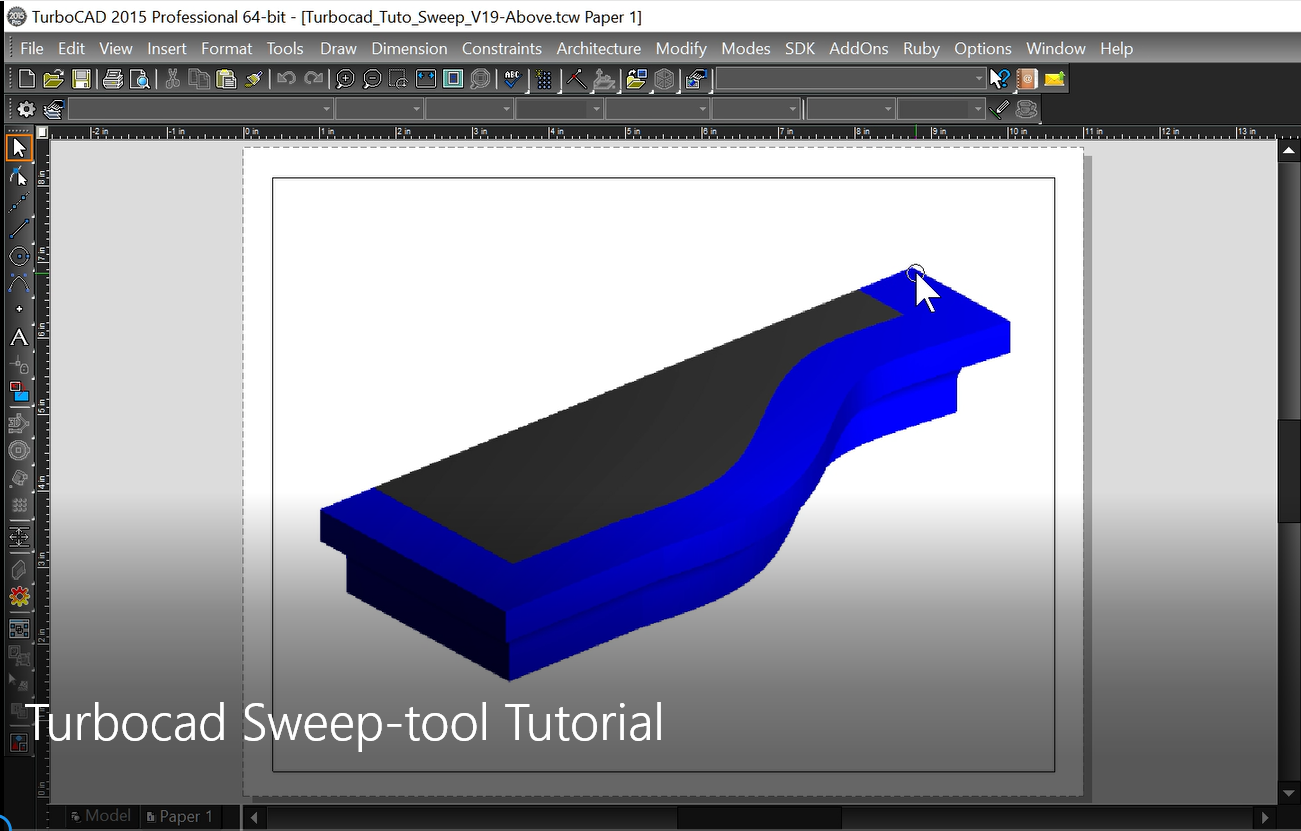Undo the last action

pyautogui.click(x=287, y=78)
